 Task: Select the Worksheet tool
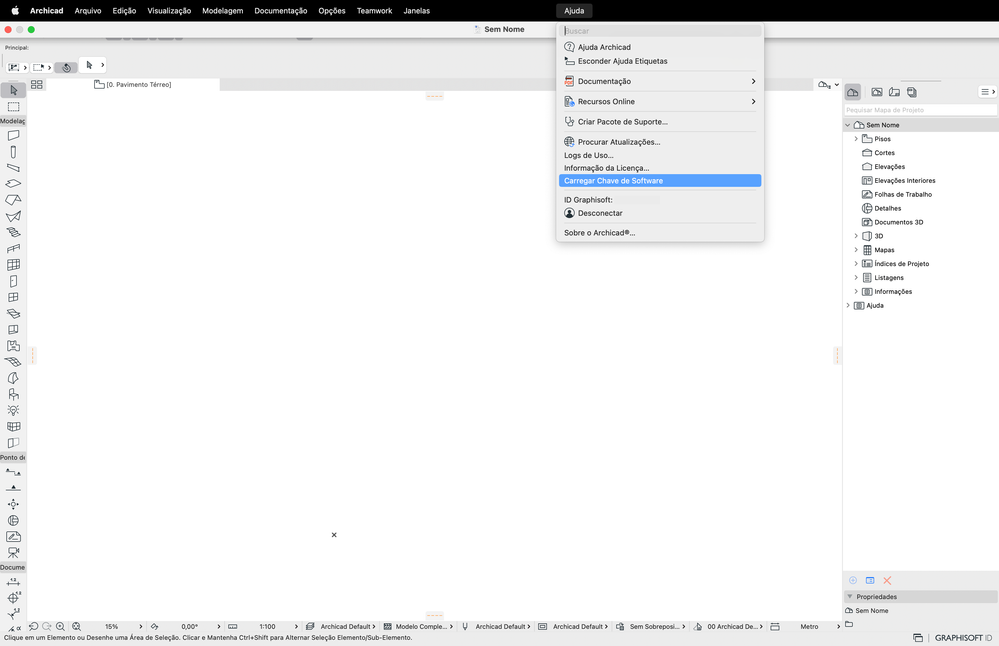click(x=13, y=537)
